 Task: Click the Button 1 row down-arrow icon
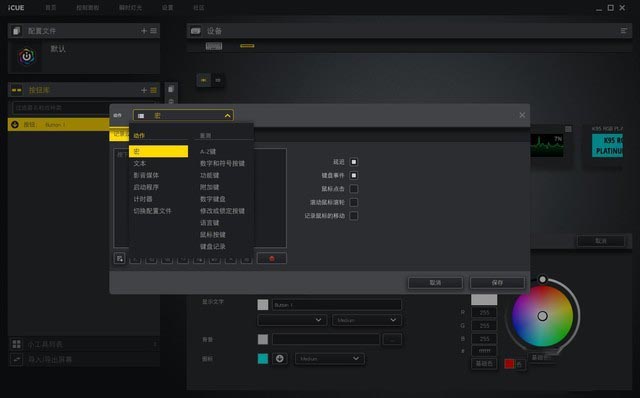pos(15,125)
